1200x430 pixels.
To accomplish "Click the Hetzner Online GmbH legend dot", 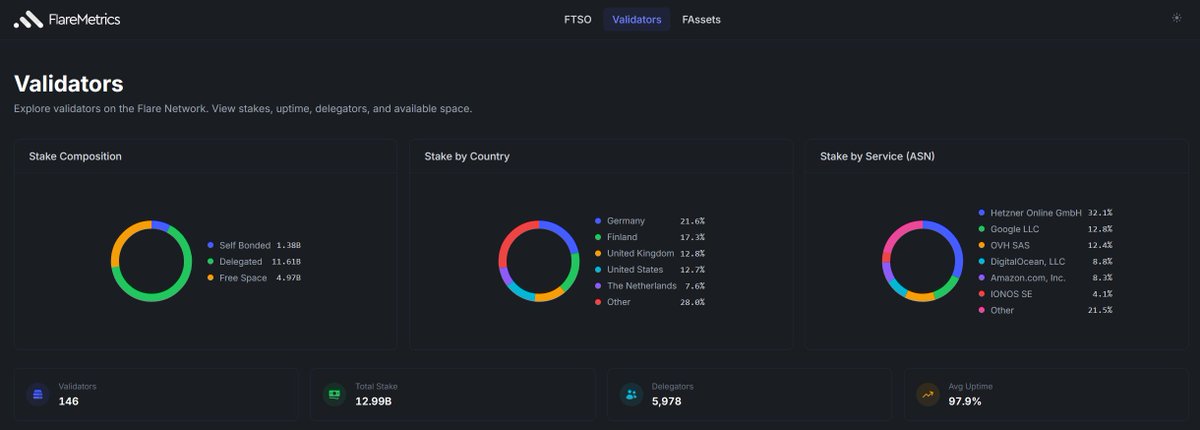I will click(982, 213).
